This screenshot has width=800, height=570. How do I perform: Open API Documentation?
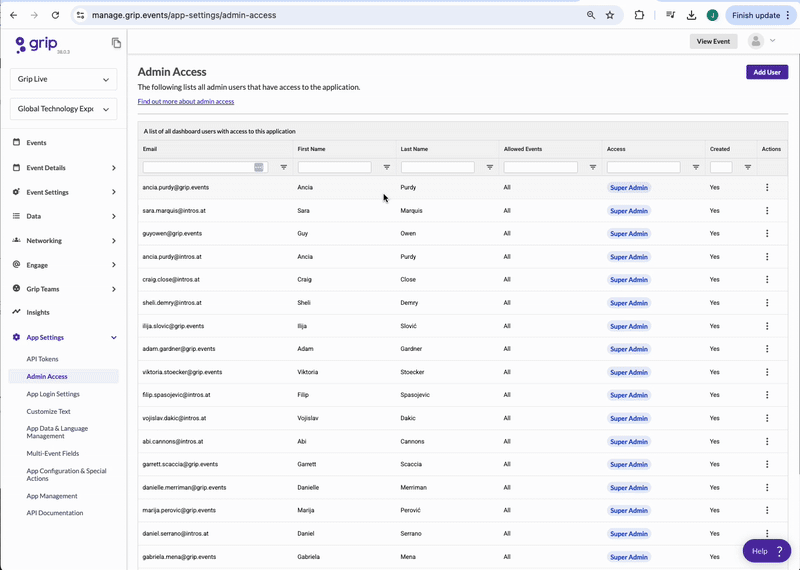(55, 513)
